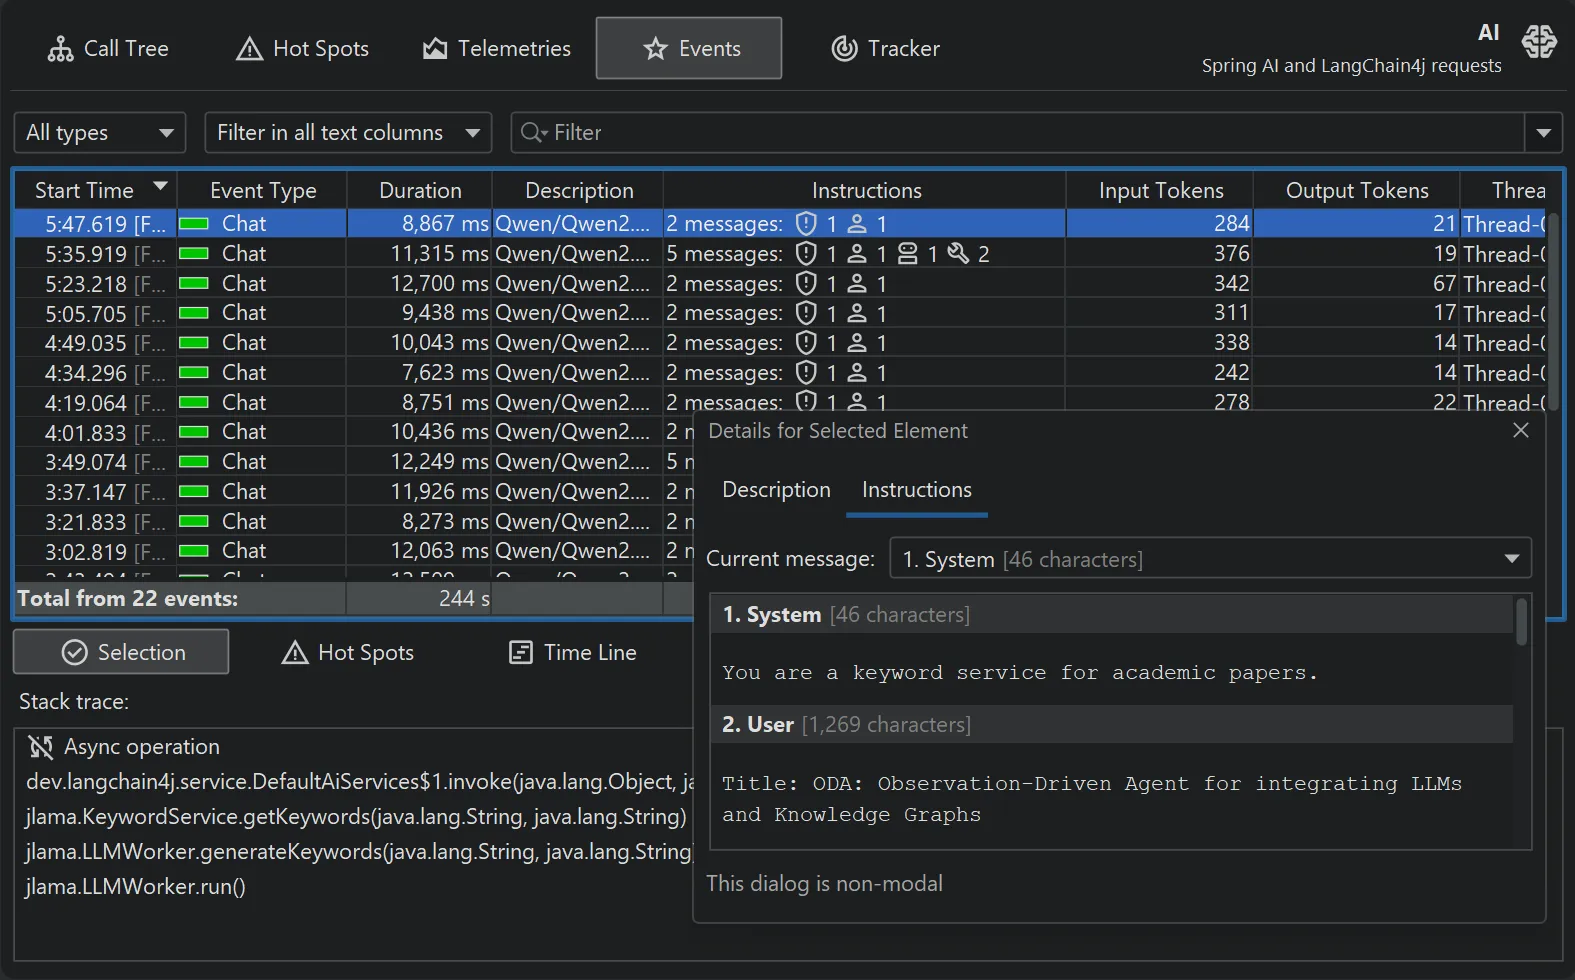Viewport: 1575px width, 980px height.
Task: Sort by Start Time column header
Action: [95, 190]
